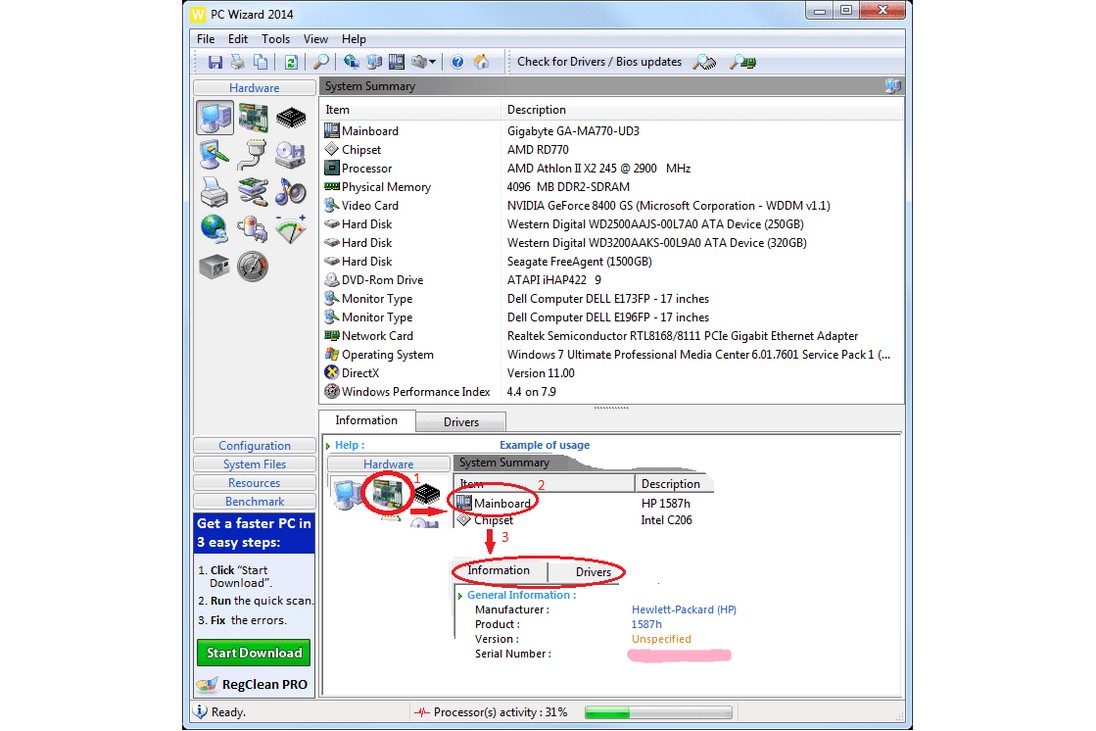
Task: Open the toolbox dropdown arrow in toolbar
Action: [x=433, y=62]
